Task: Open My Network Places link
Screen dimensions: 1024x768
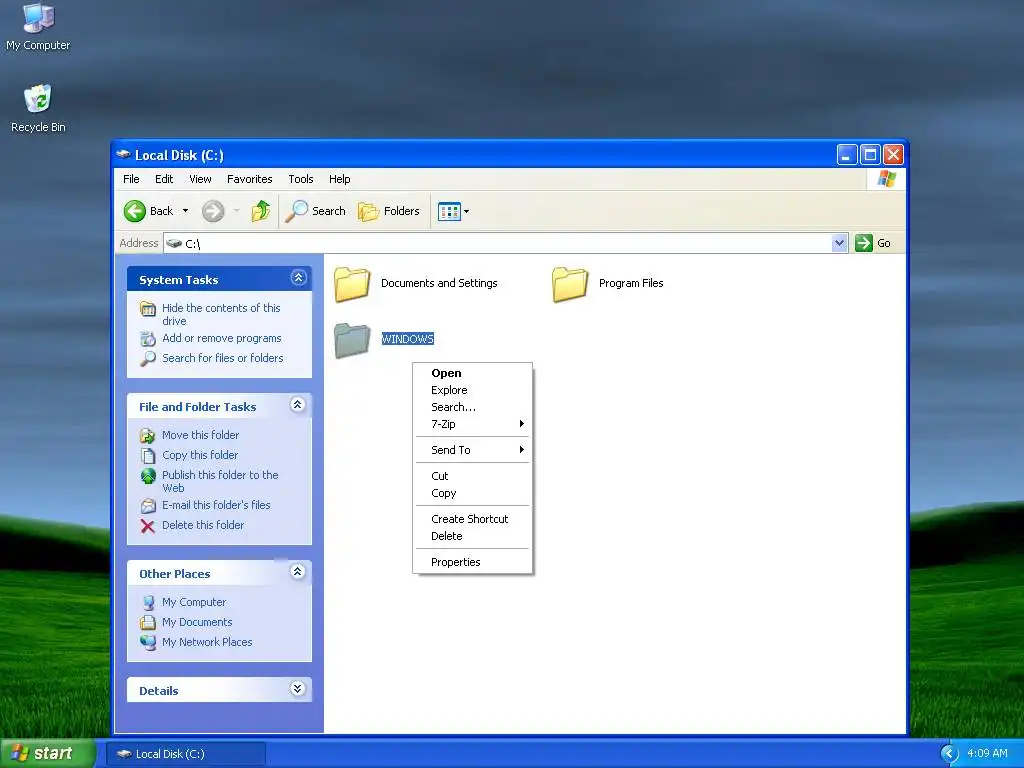Action: point(207,642)
